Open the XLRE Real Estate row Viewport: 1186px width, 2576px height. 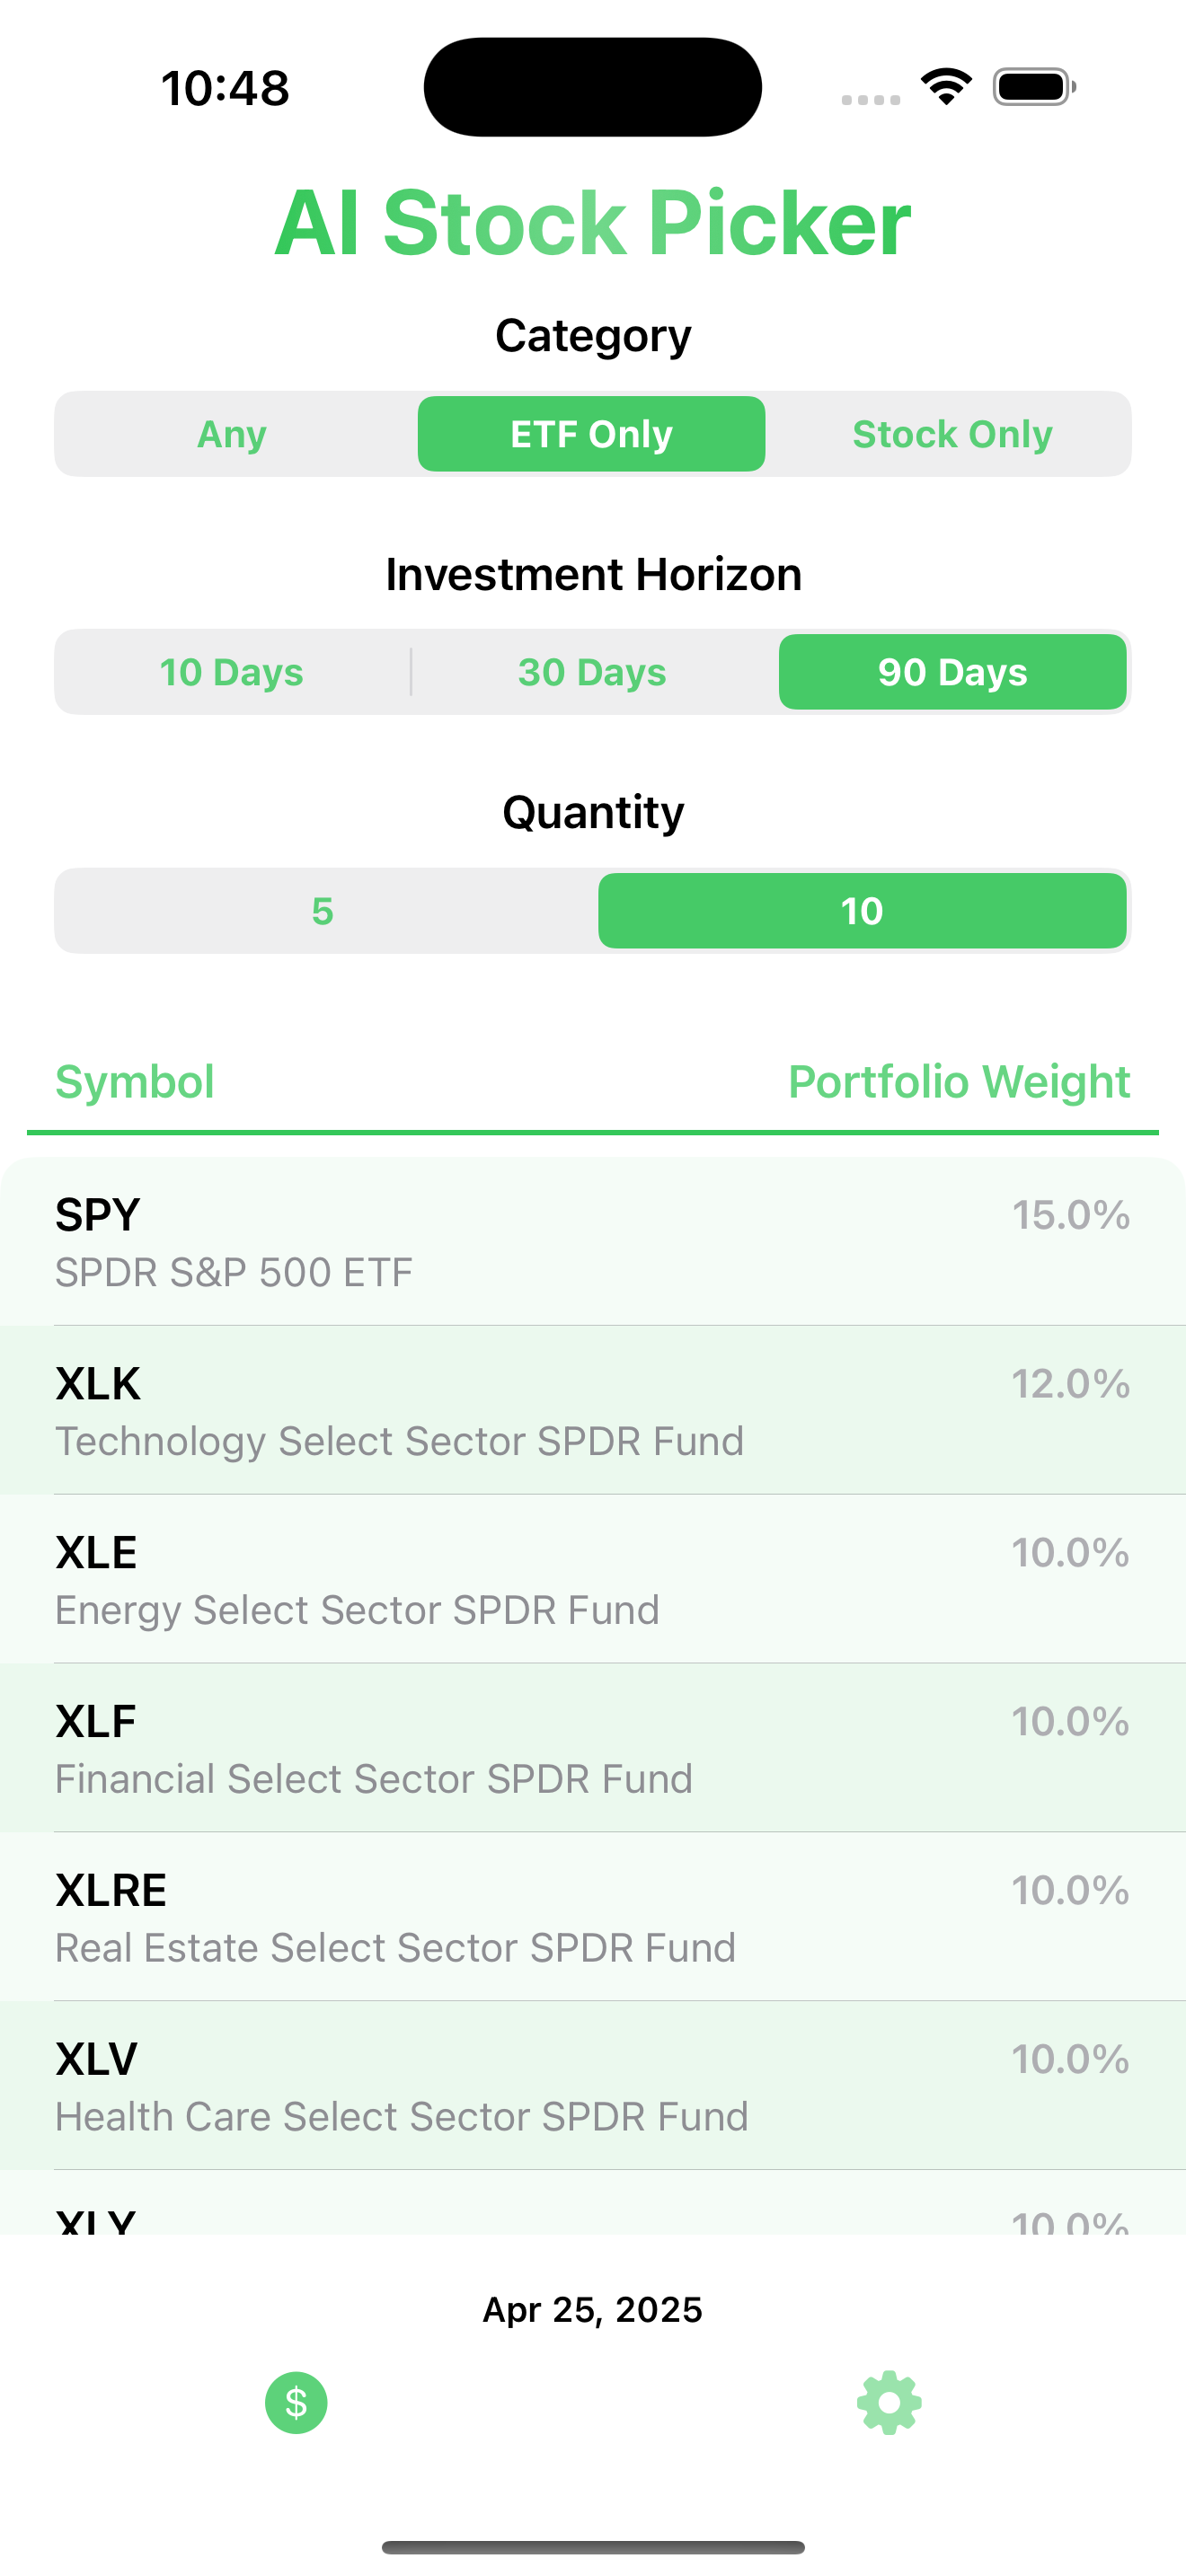[593, 1917]
